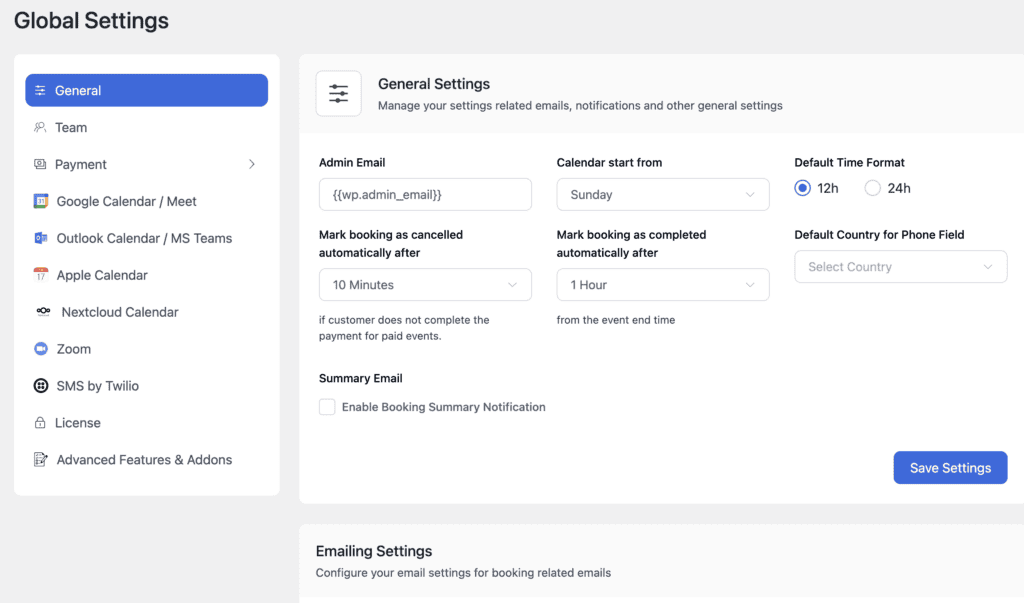Click the Admin Email input field
This screenshot has width=1024, height=603.
(x=425, y=195)
